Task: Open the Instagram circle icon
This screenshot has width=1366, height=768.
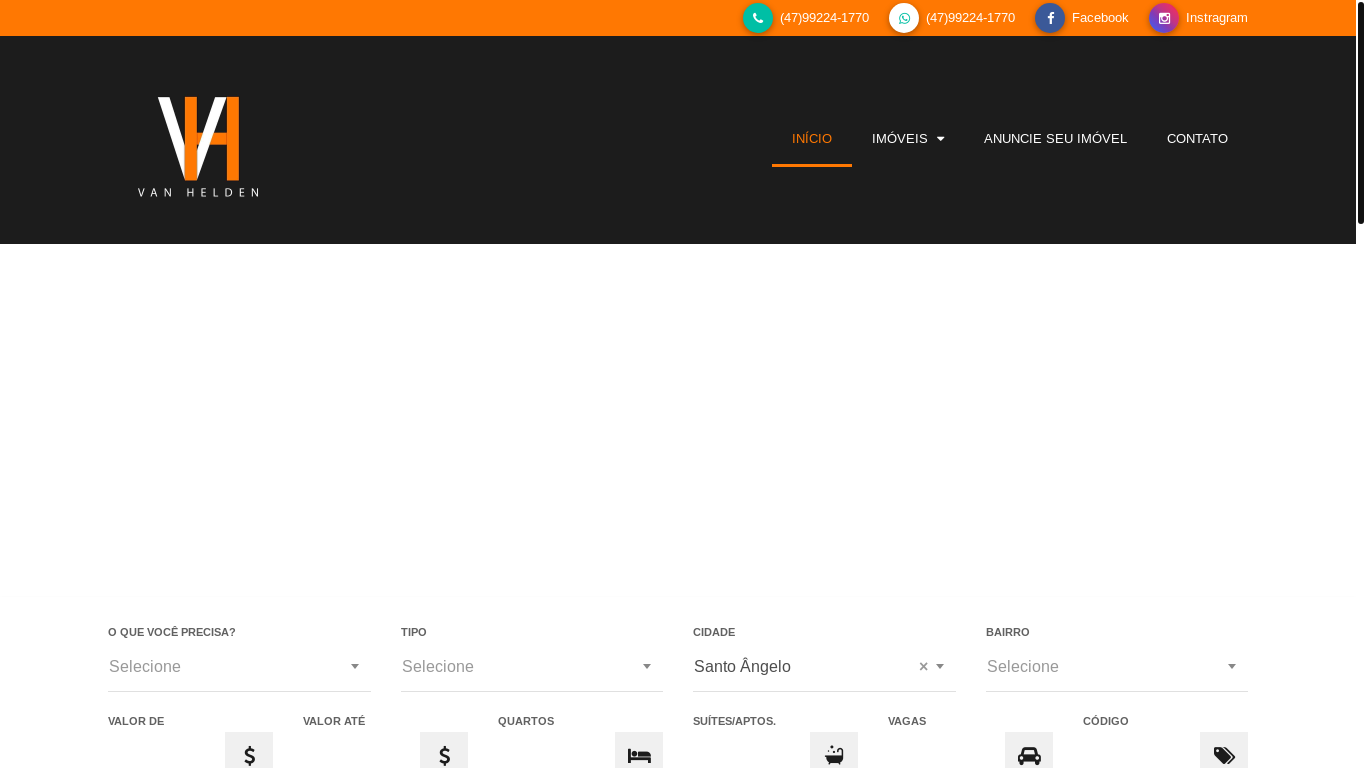Action: click(x=1164, y=18)
